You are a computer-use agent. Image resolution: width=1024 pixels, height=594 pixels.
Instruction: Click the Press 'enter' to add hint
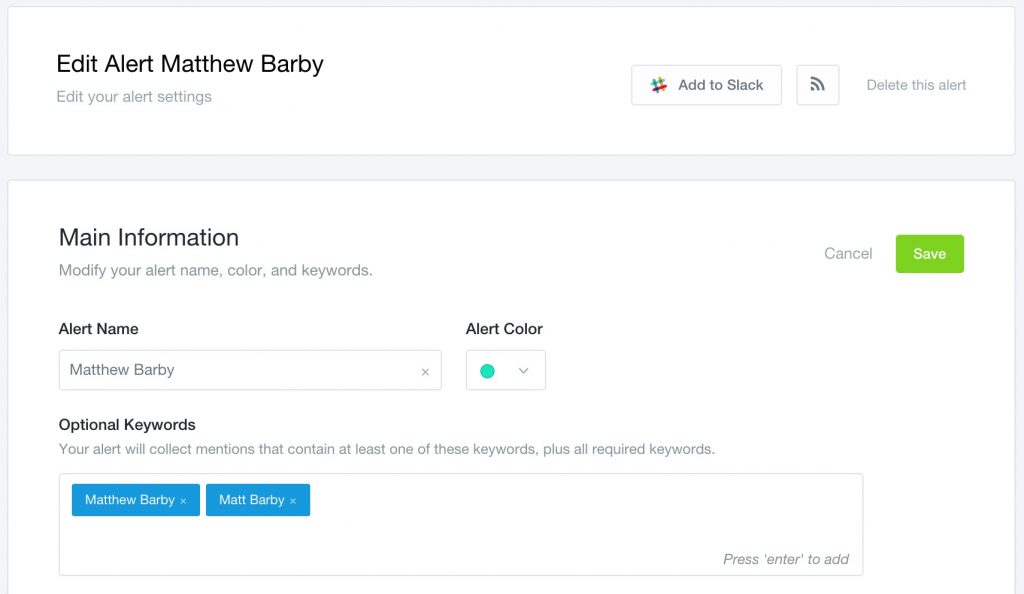(x=786, y=559)
